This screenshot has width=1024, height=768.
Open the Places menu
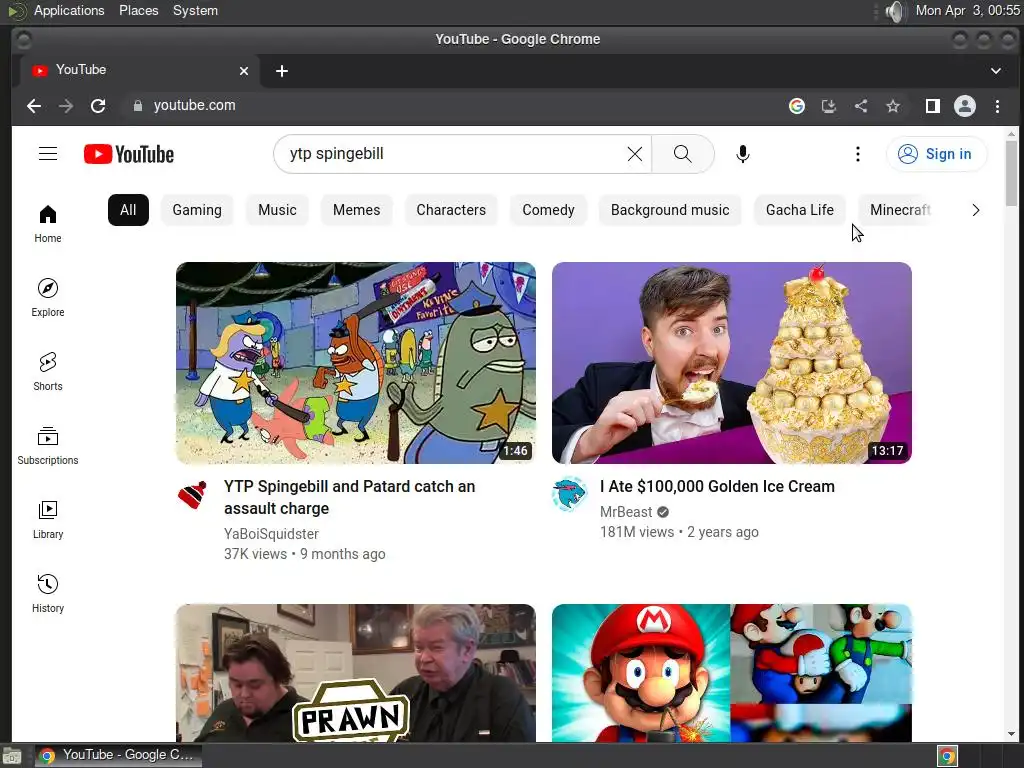(138, 11)
